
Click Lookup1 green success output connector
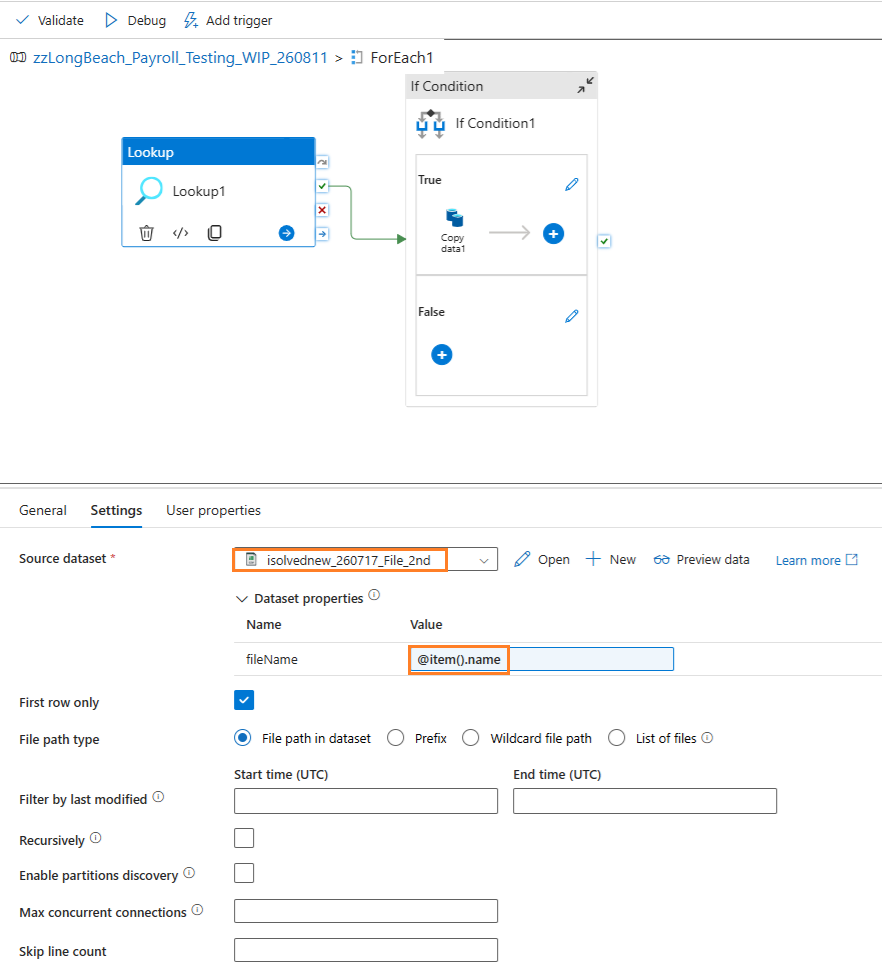click(x=322, y=186)
